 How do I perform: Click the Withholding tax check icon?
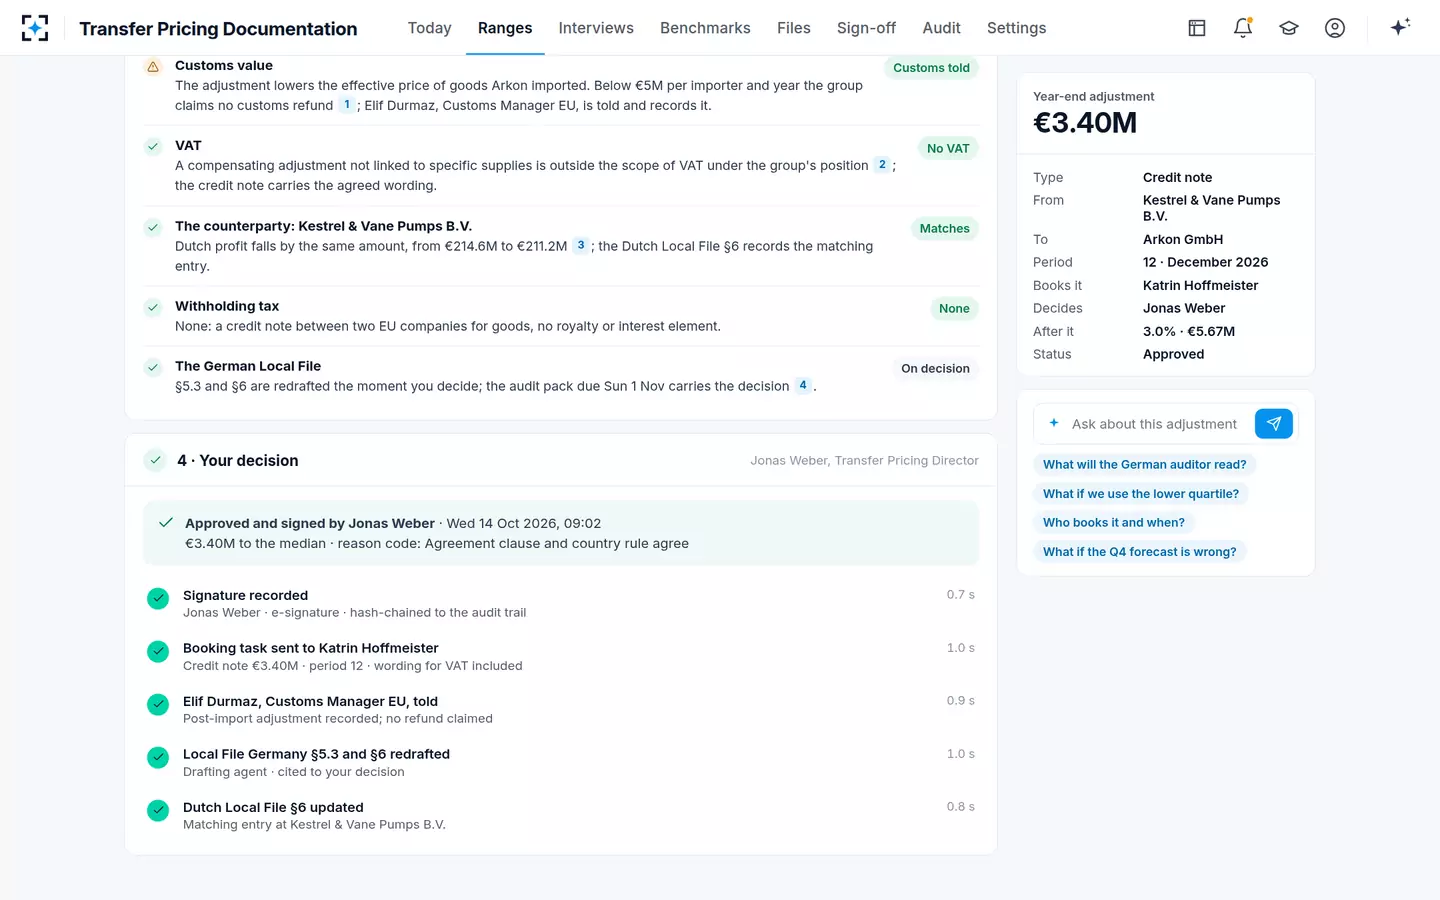pos(153,307)
